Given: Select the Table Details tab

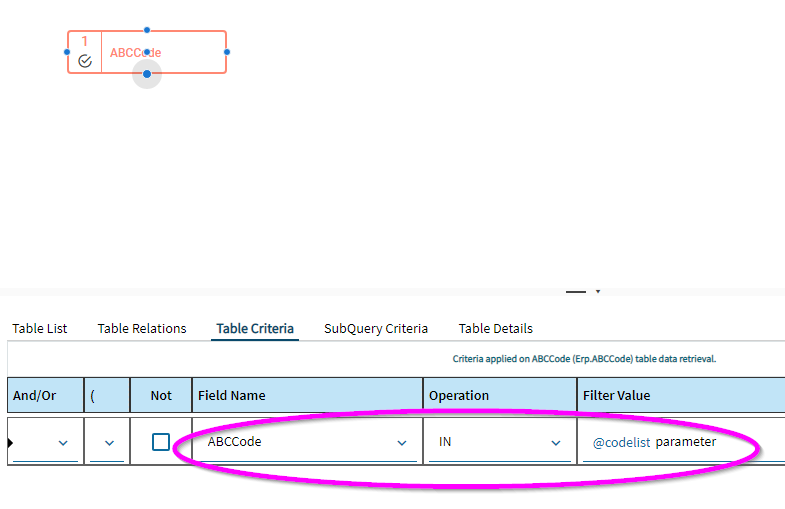Looking at the screenshot, I should (x=496, y=328).
